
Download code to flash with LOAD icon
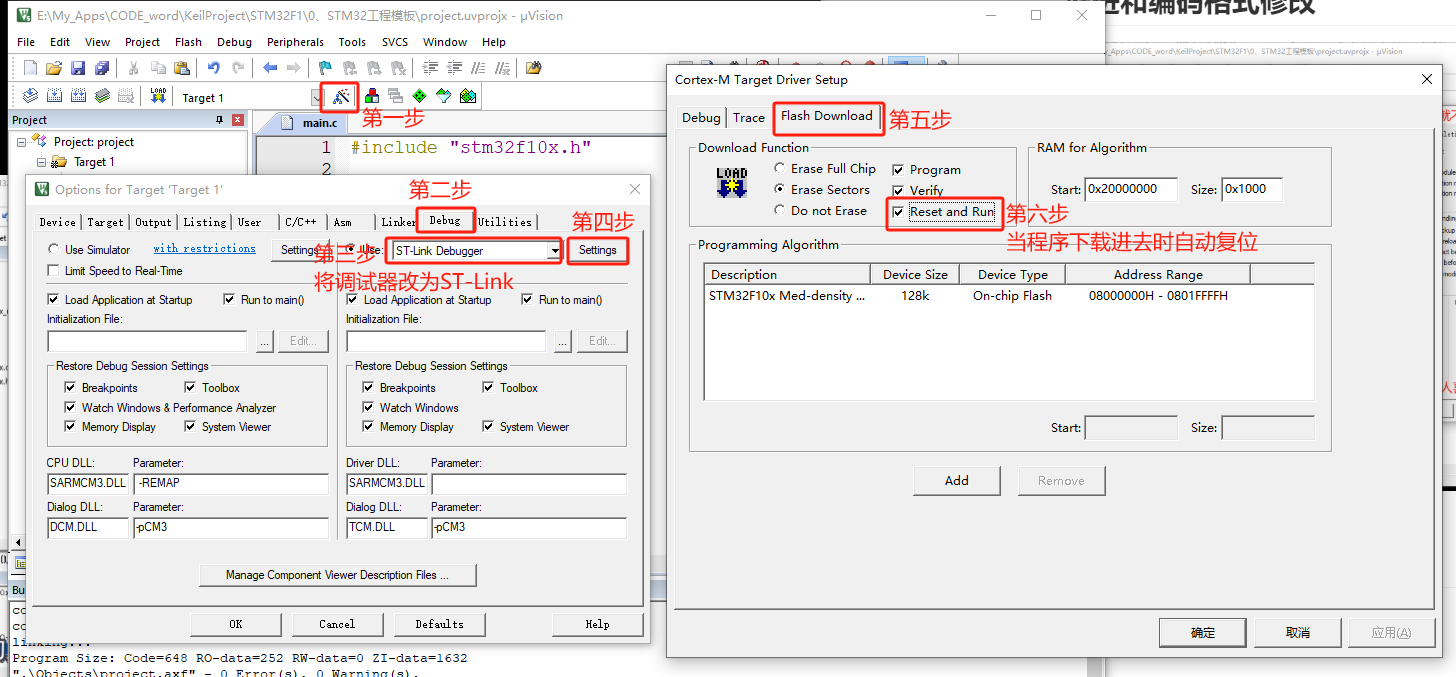pyautogui.click(x=158, y=96)
